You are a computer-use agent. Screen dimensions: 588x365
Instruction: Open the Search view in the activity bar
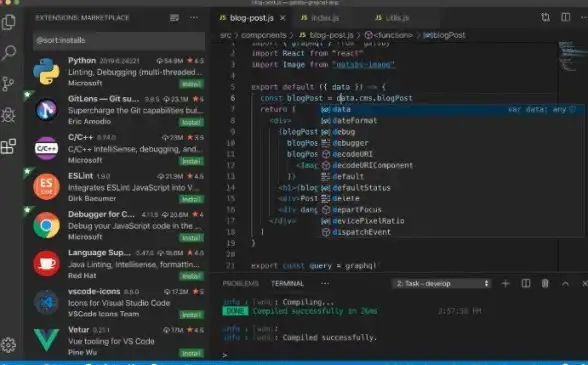click(x=9, y=53)
